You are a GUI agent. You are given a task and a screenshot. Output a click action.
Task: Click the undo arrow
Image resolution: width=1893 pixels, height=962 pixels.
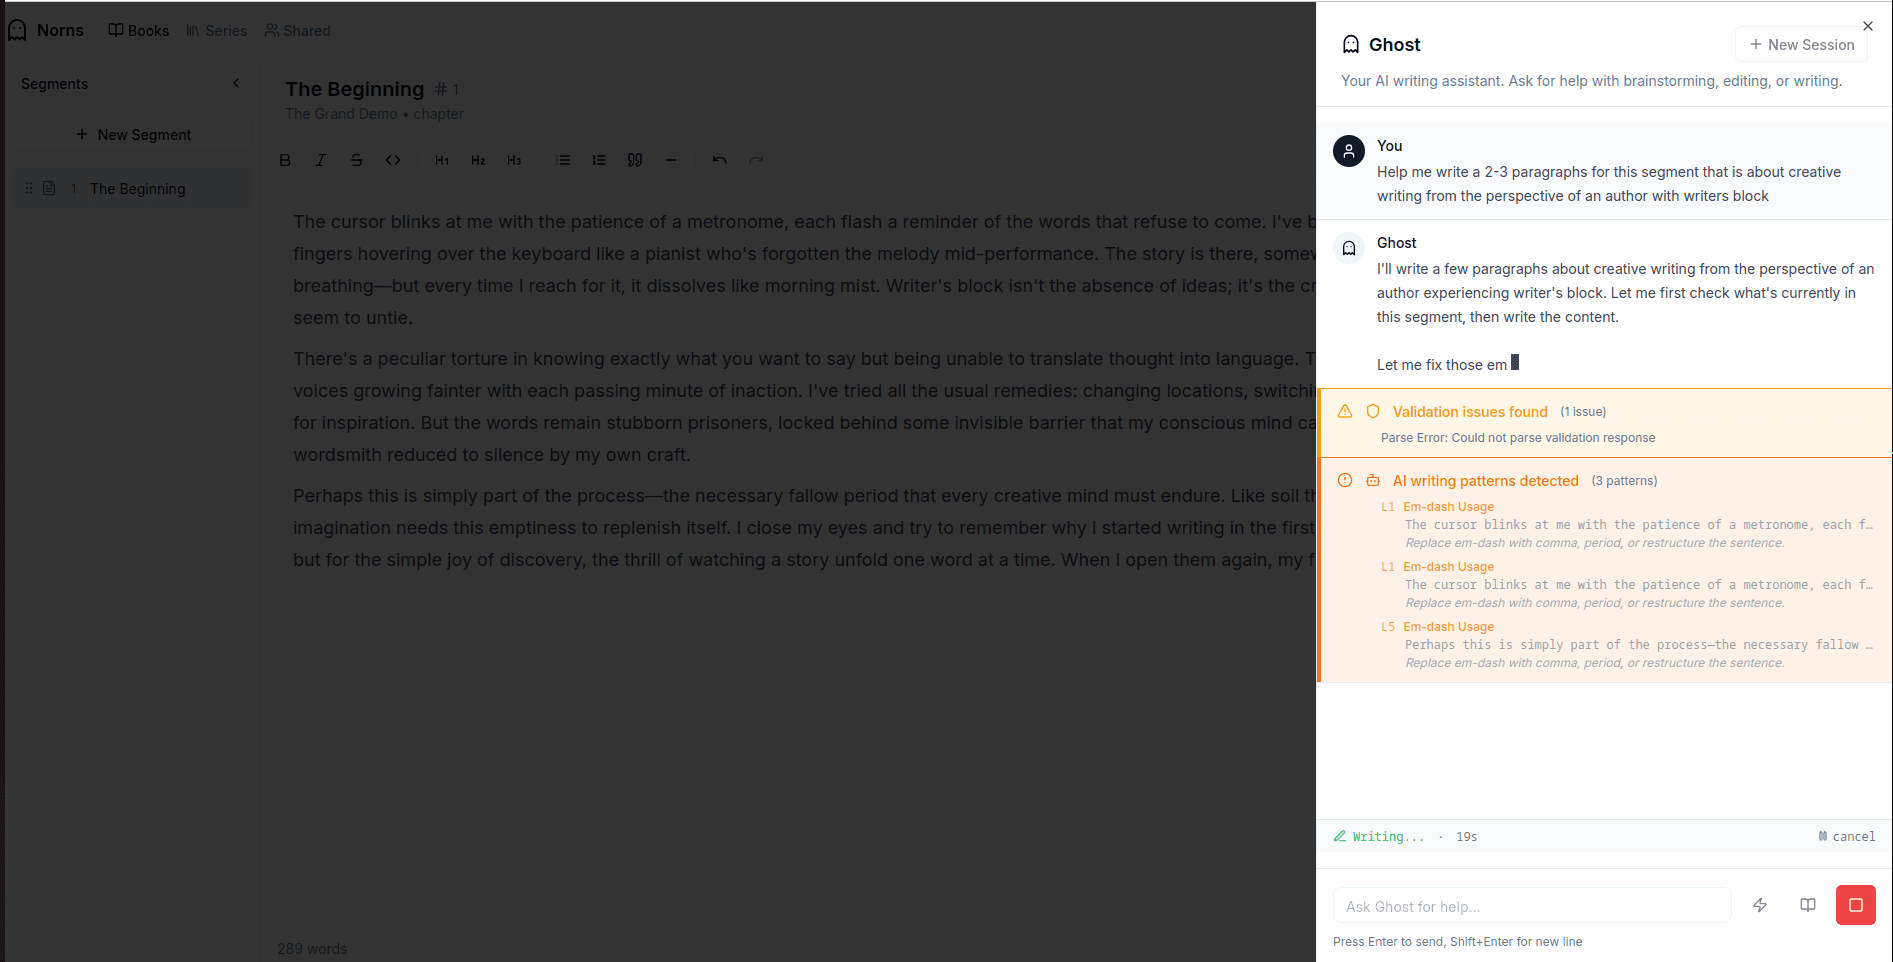pos(720,160)
